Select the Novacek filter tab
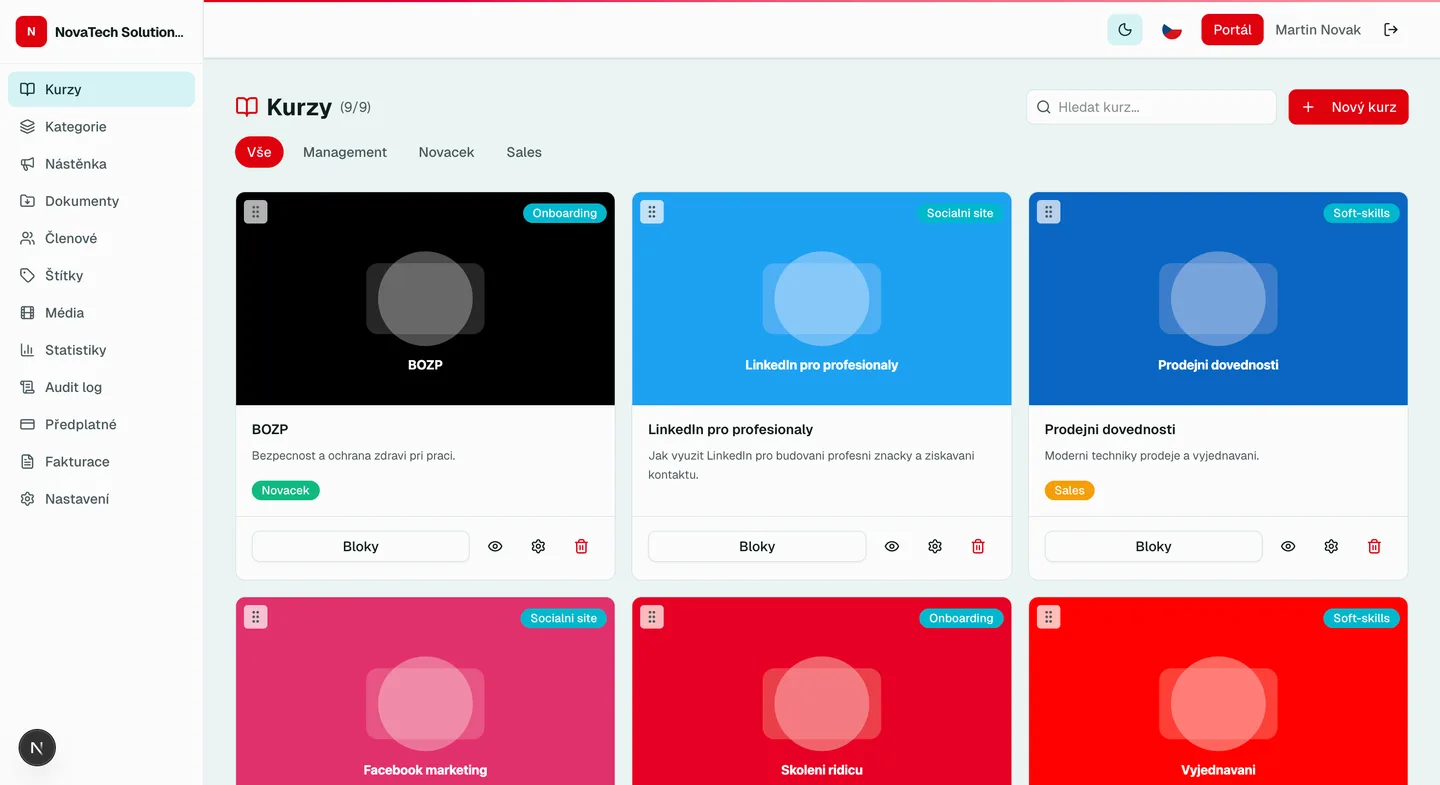This screenshot has height=785, width=1440. coord(446,152)
